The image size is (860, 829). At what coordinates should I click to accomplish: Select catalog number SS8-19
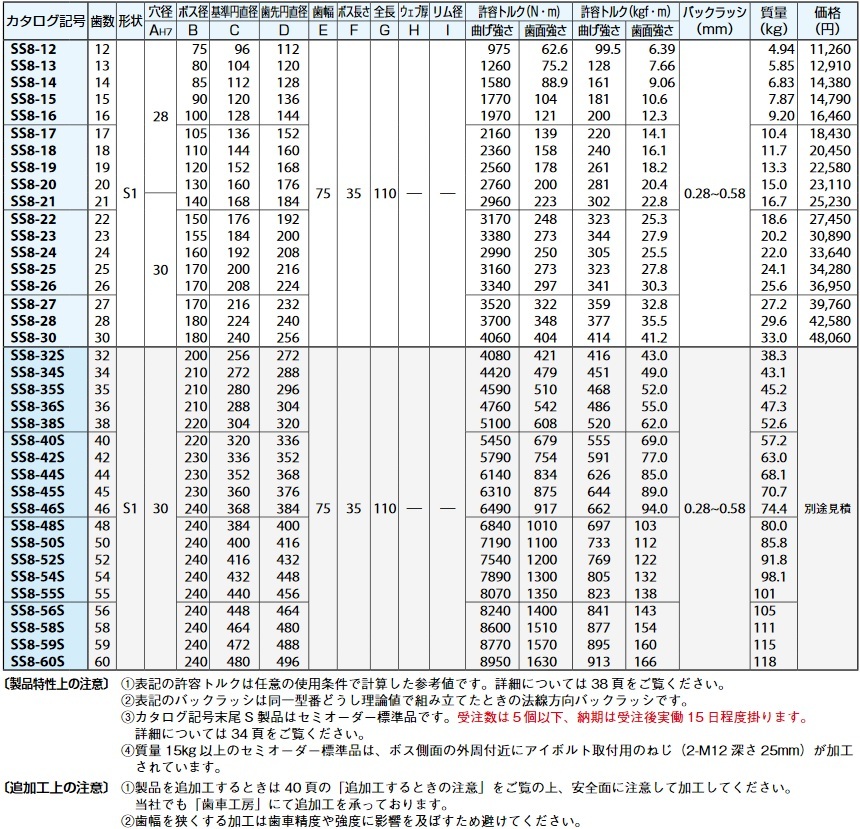click(33, 168)
